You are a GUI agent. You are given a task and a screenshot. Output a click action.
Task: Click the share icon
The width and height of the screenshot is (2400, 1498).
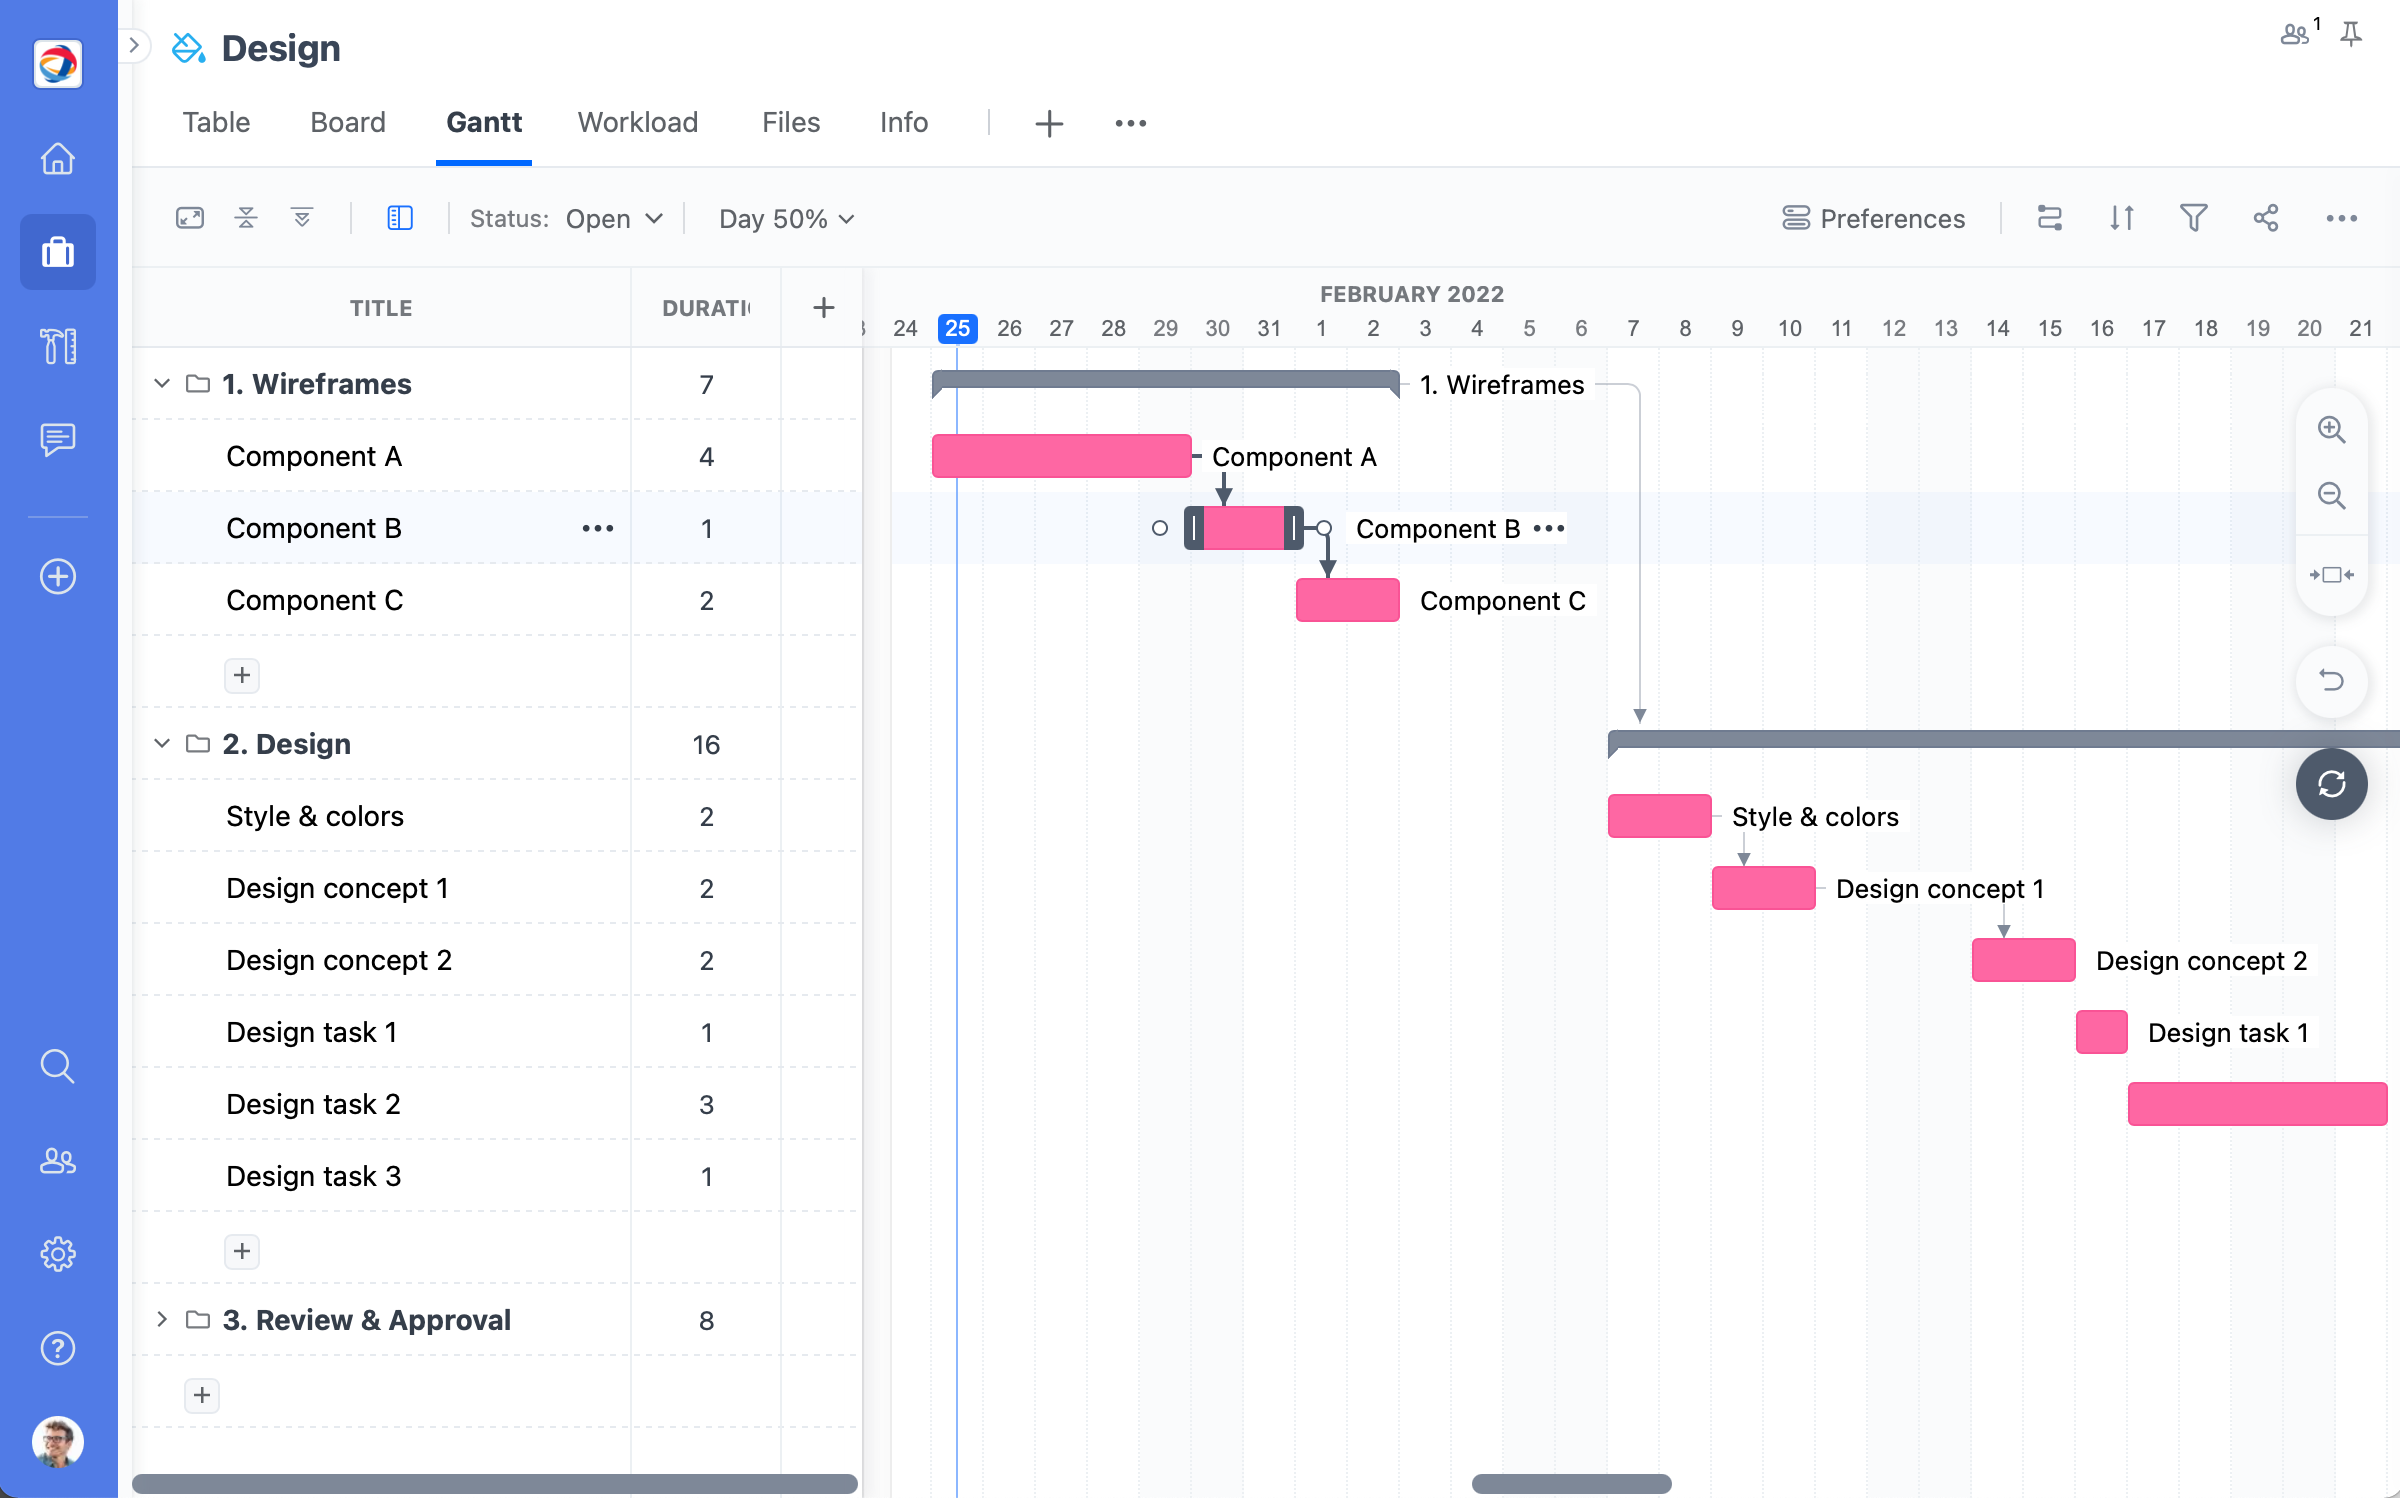[2266, 218]
